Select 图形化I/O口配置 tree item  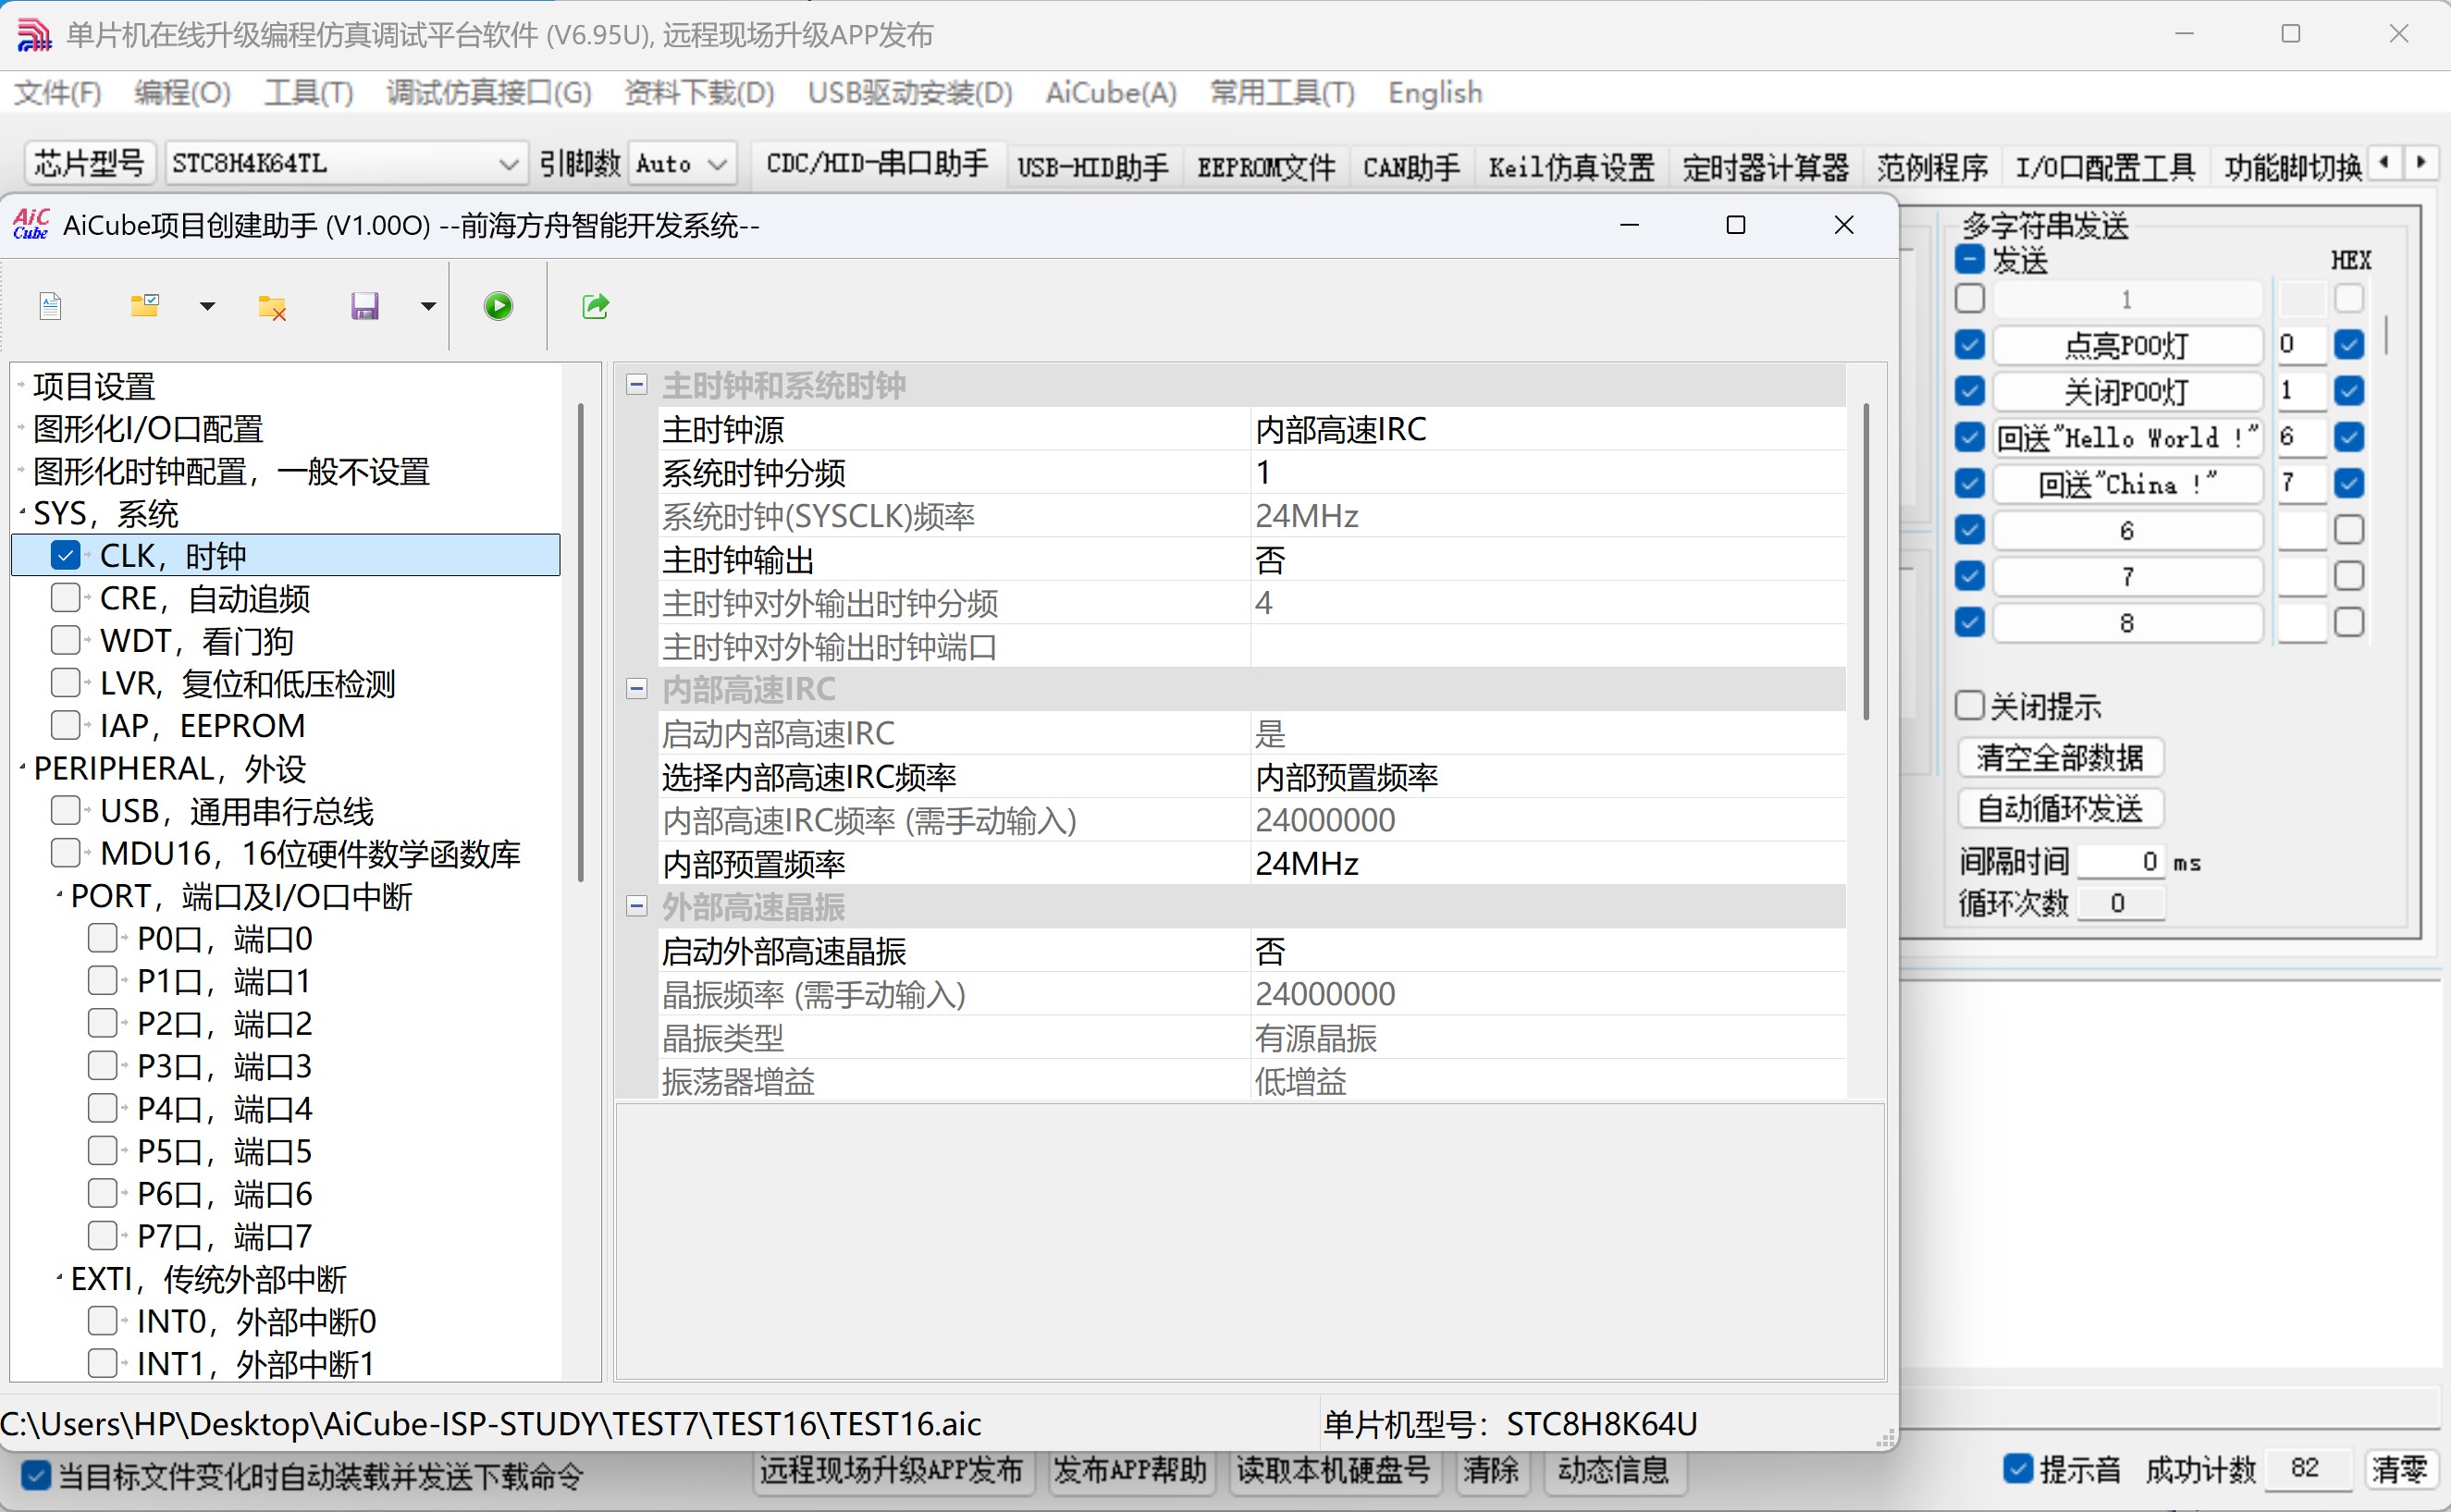pyautogui.click(x=148, y=429)
